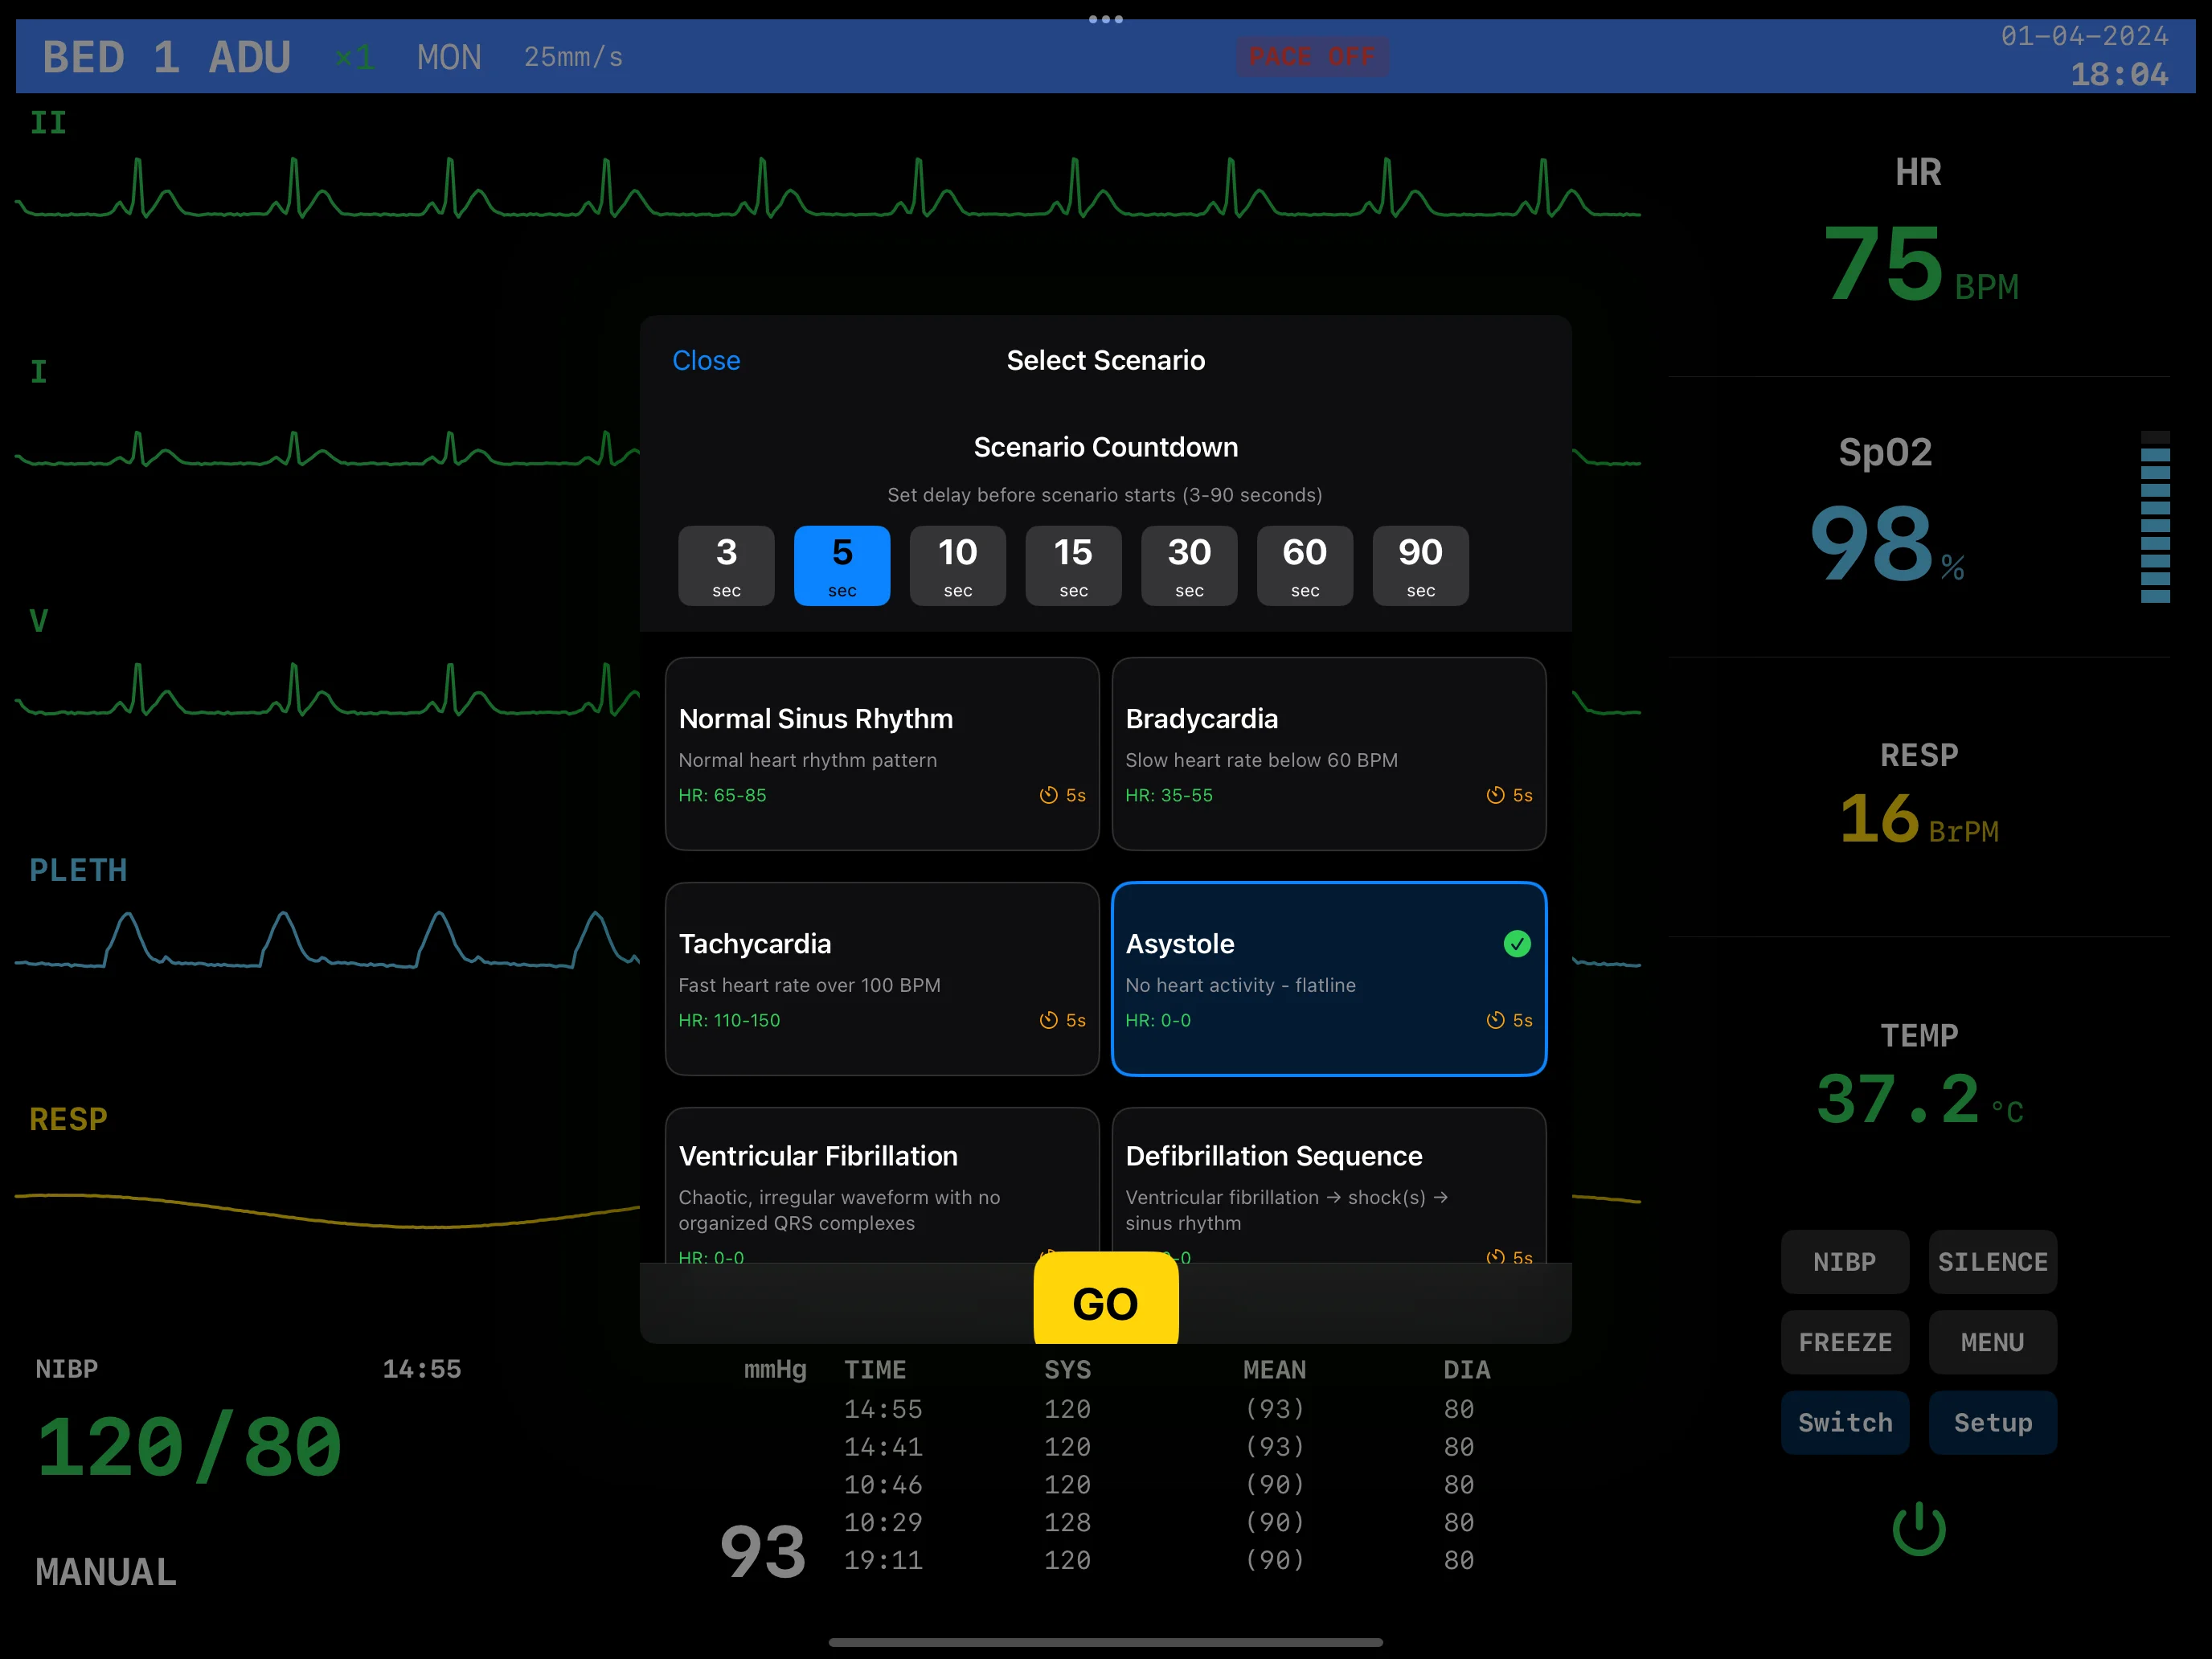Screen dimensions: 2212x1659
Task: Click the SILENCE alarm button
Action: pos(1992,1262)
